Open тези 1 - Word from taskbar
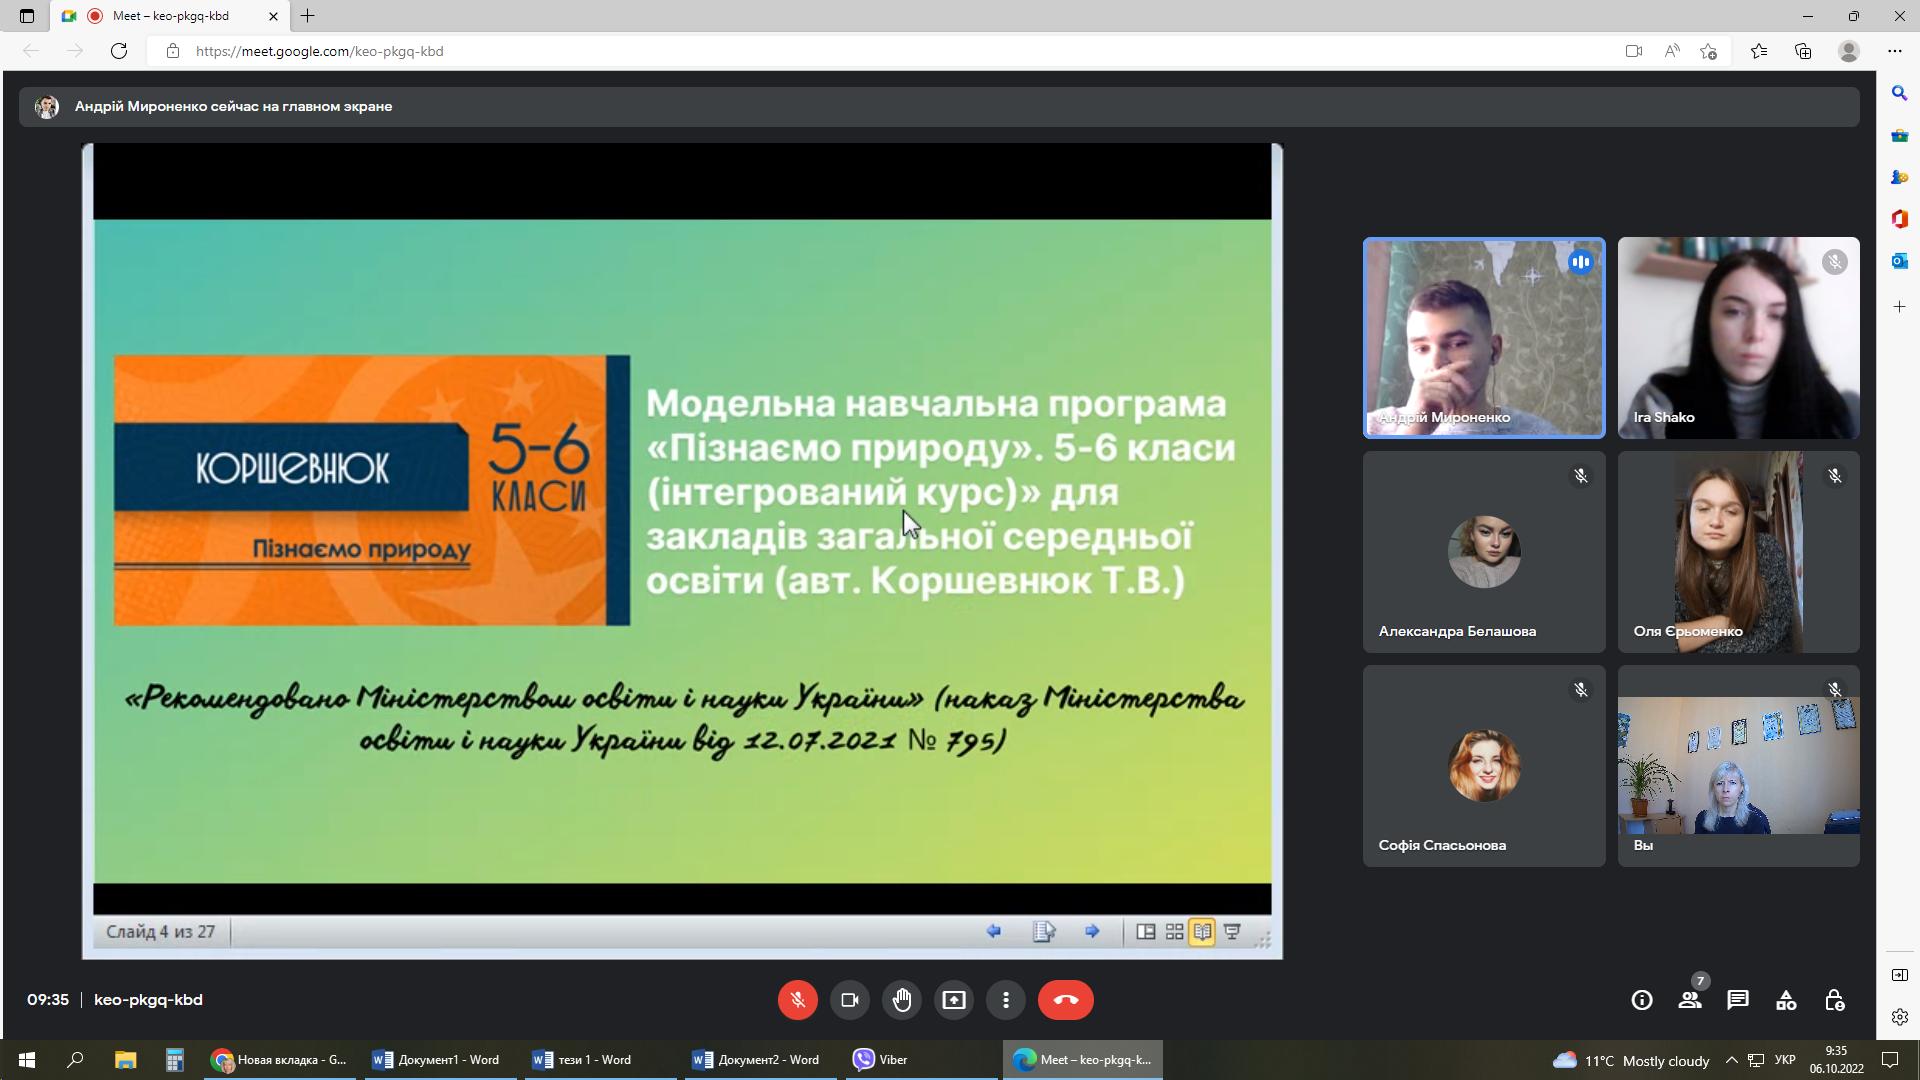1920x1080 pixels. [x=584, y=1060]
